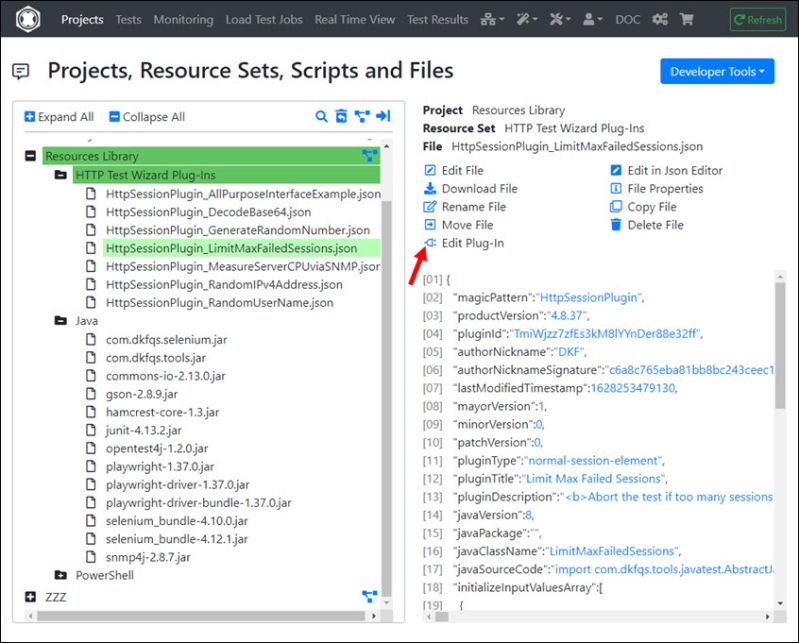Click the tree icon on Resources Library row
Viewport: 799px width, 643px height.
pos(369,155)
